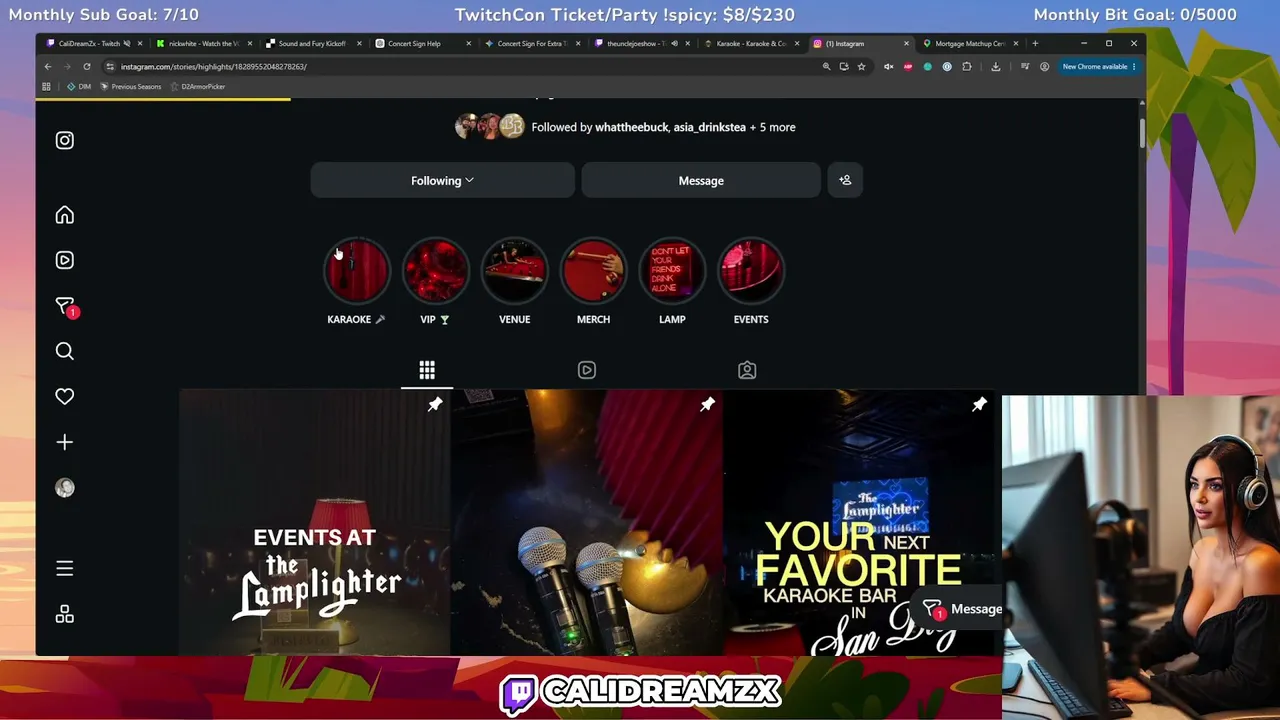The height and width of the screenshot is (720, 1280).
Task: Open your profile avatar in the sidebar
Action: pos(65,488)
